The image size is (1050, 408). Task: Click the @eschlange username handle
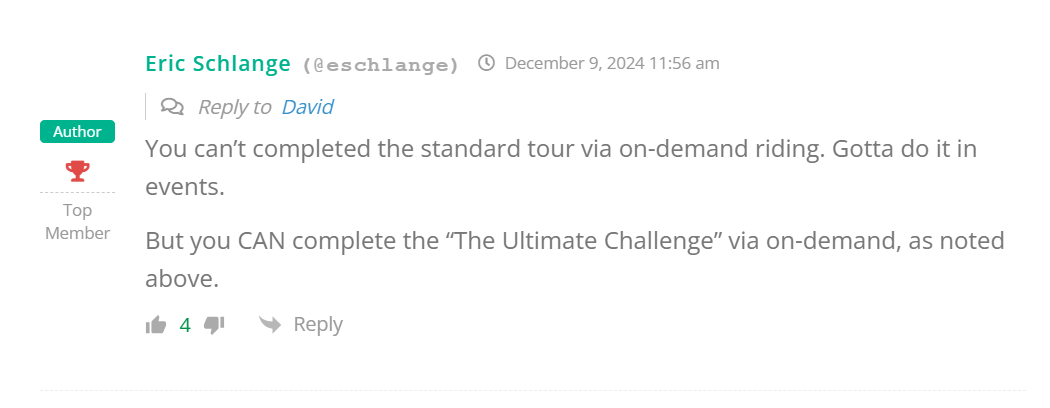click(x=381, y=65)
